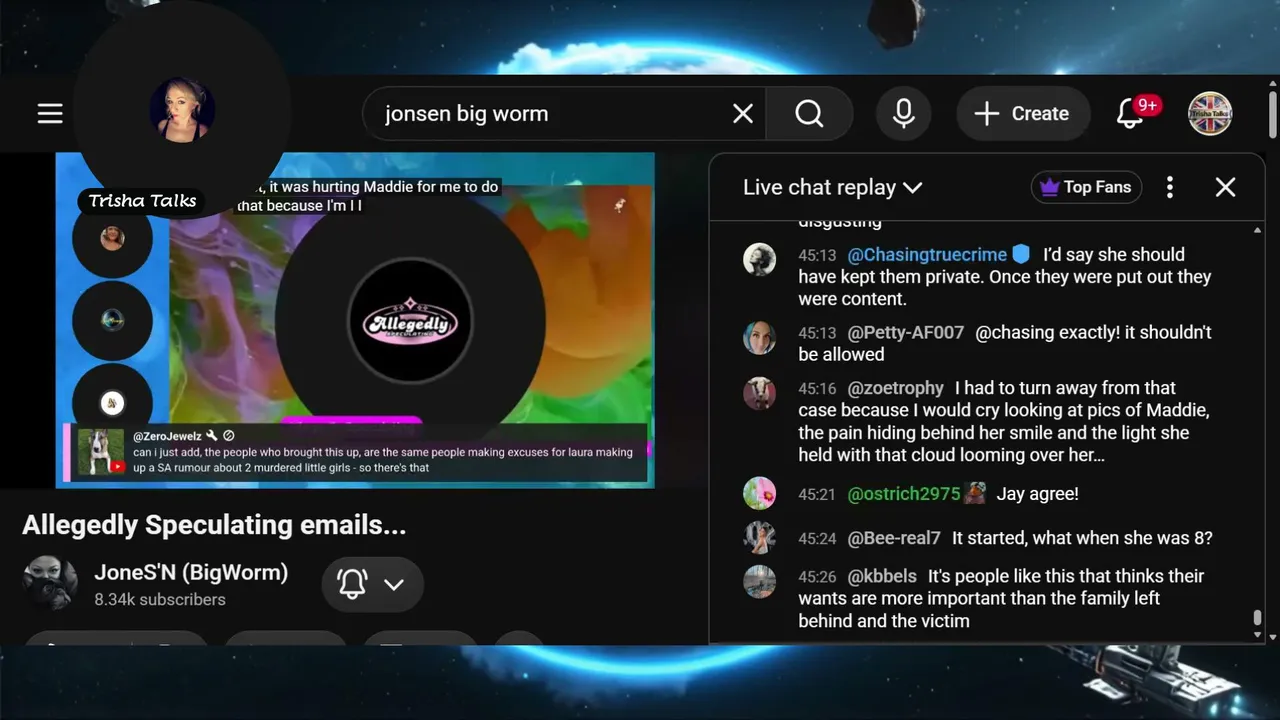This screenshot has height=720, width=1280.
Task: Click message "It started, what when she was 8?"
Action: coord(1082,538)
